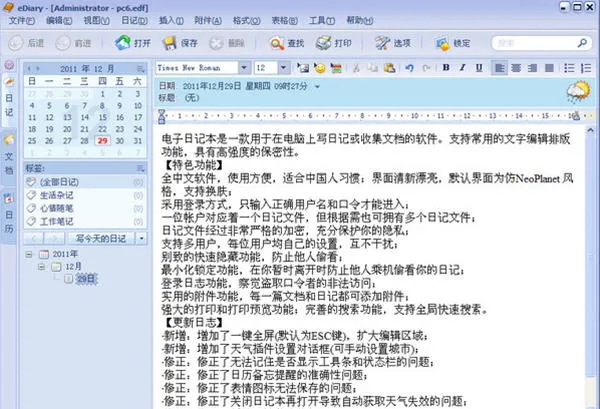Select the 29日 diary entry in tree
600x409 pixels.
pos(82,281)
